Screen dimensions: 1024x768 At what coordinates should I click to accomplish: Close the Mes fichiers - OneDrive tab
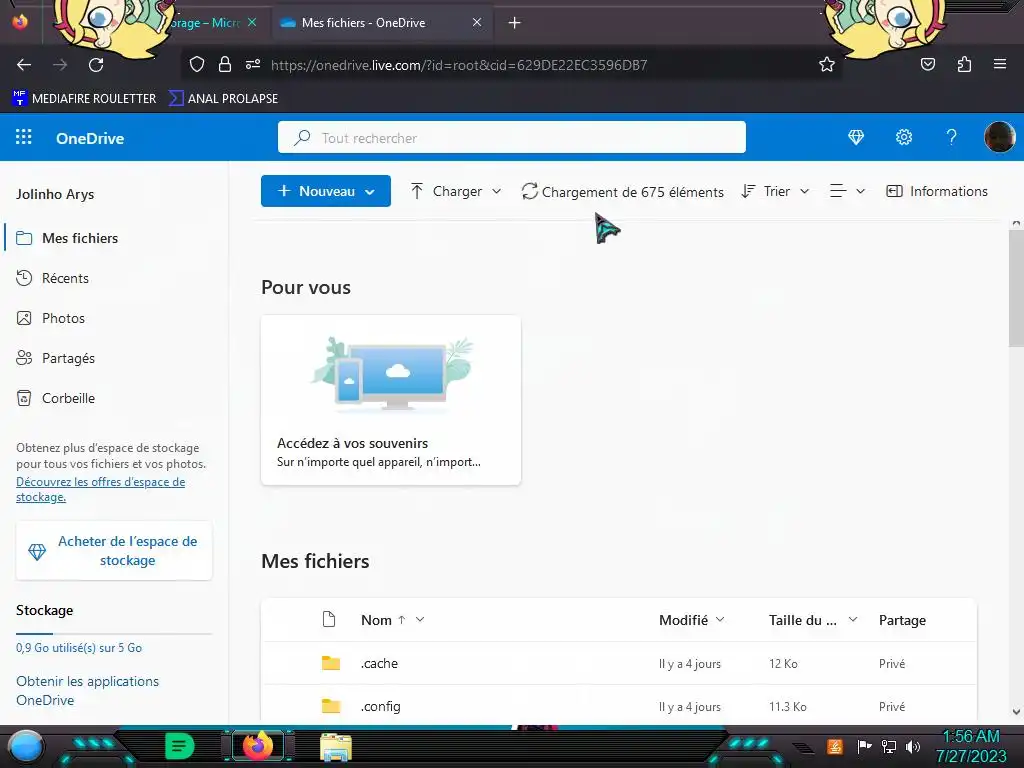[477, 22]
